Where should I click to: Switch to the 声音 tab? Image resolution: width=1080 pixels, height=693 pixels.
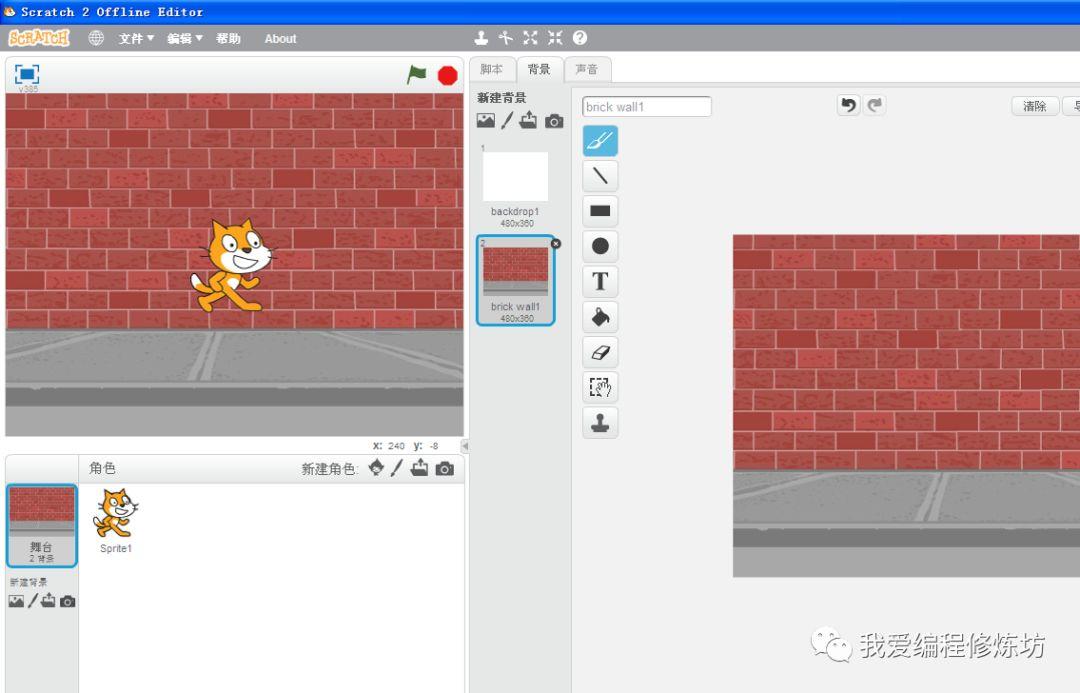[587, 69]
